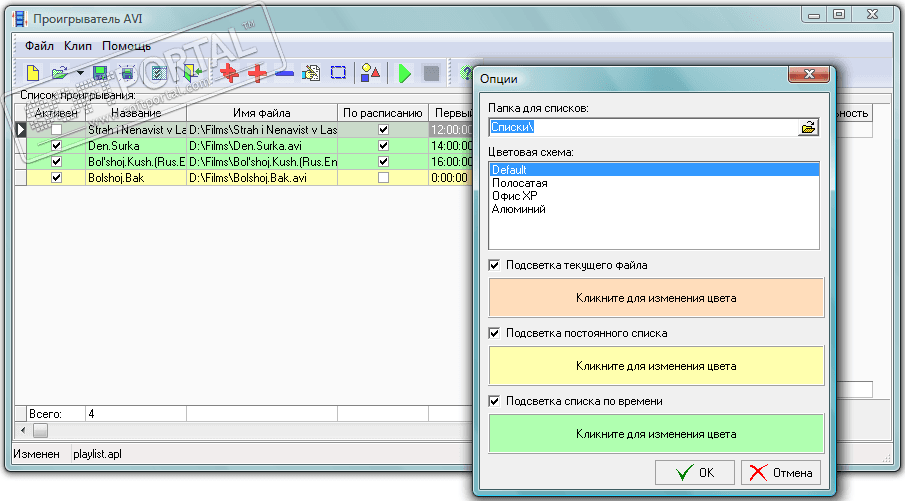Select Полосатая color scheme
Image resolution: width=905 pixels, height=501 pixels.
click(519, 183)
